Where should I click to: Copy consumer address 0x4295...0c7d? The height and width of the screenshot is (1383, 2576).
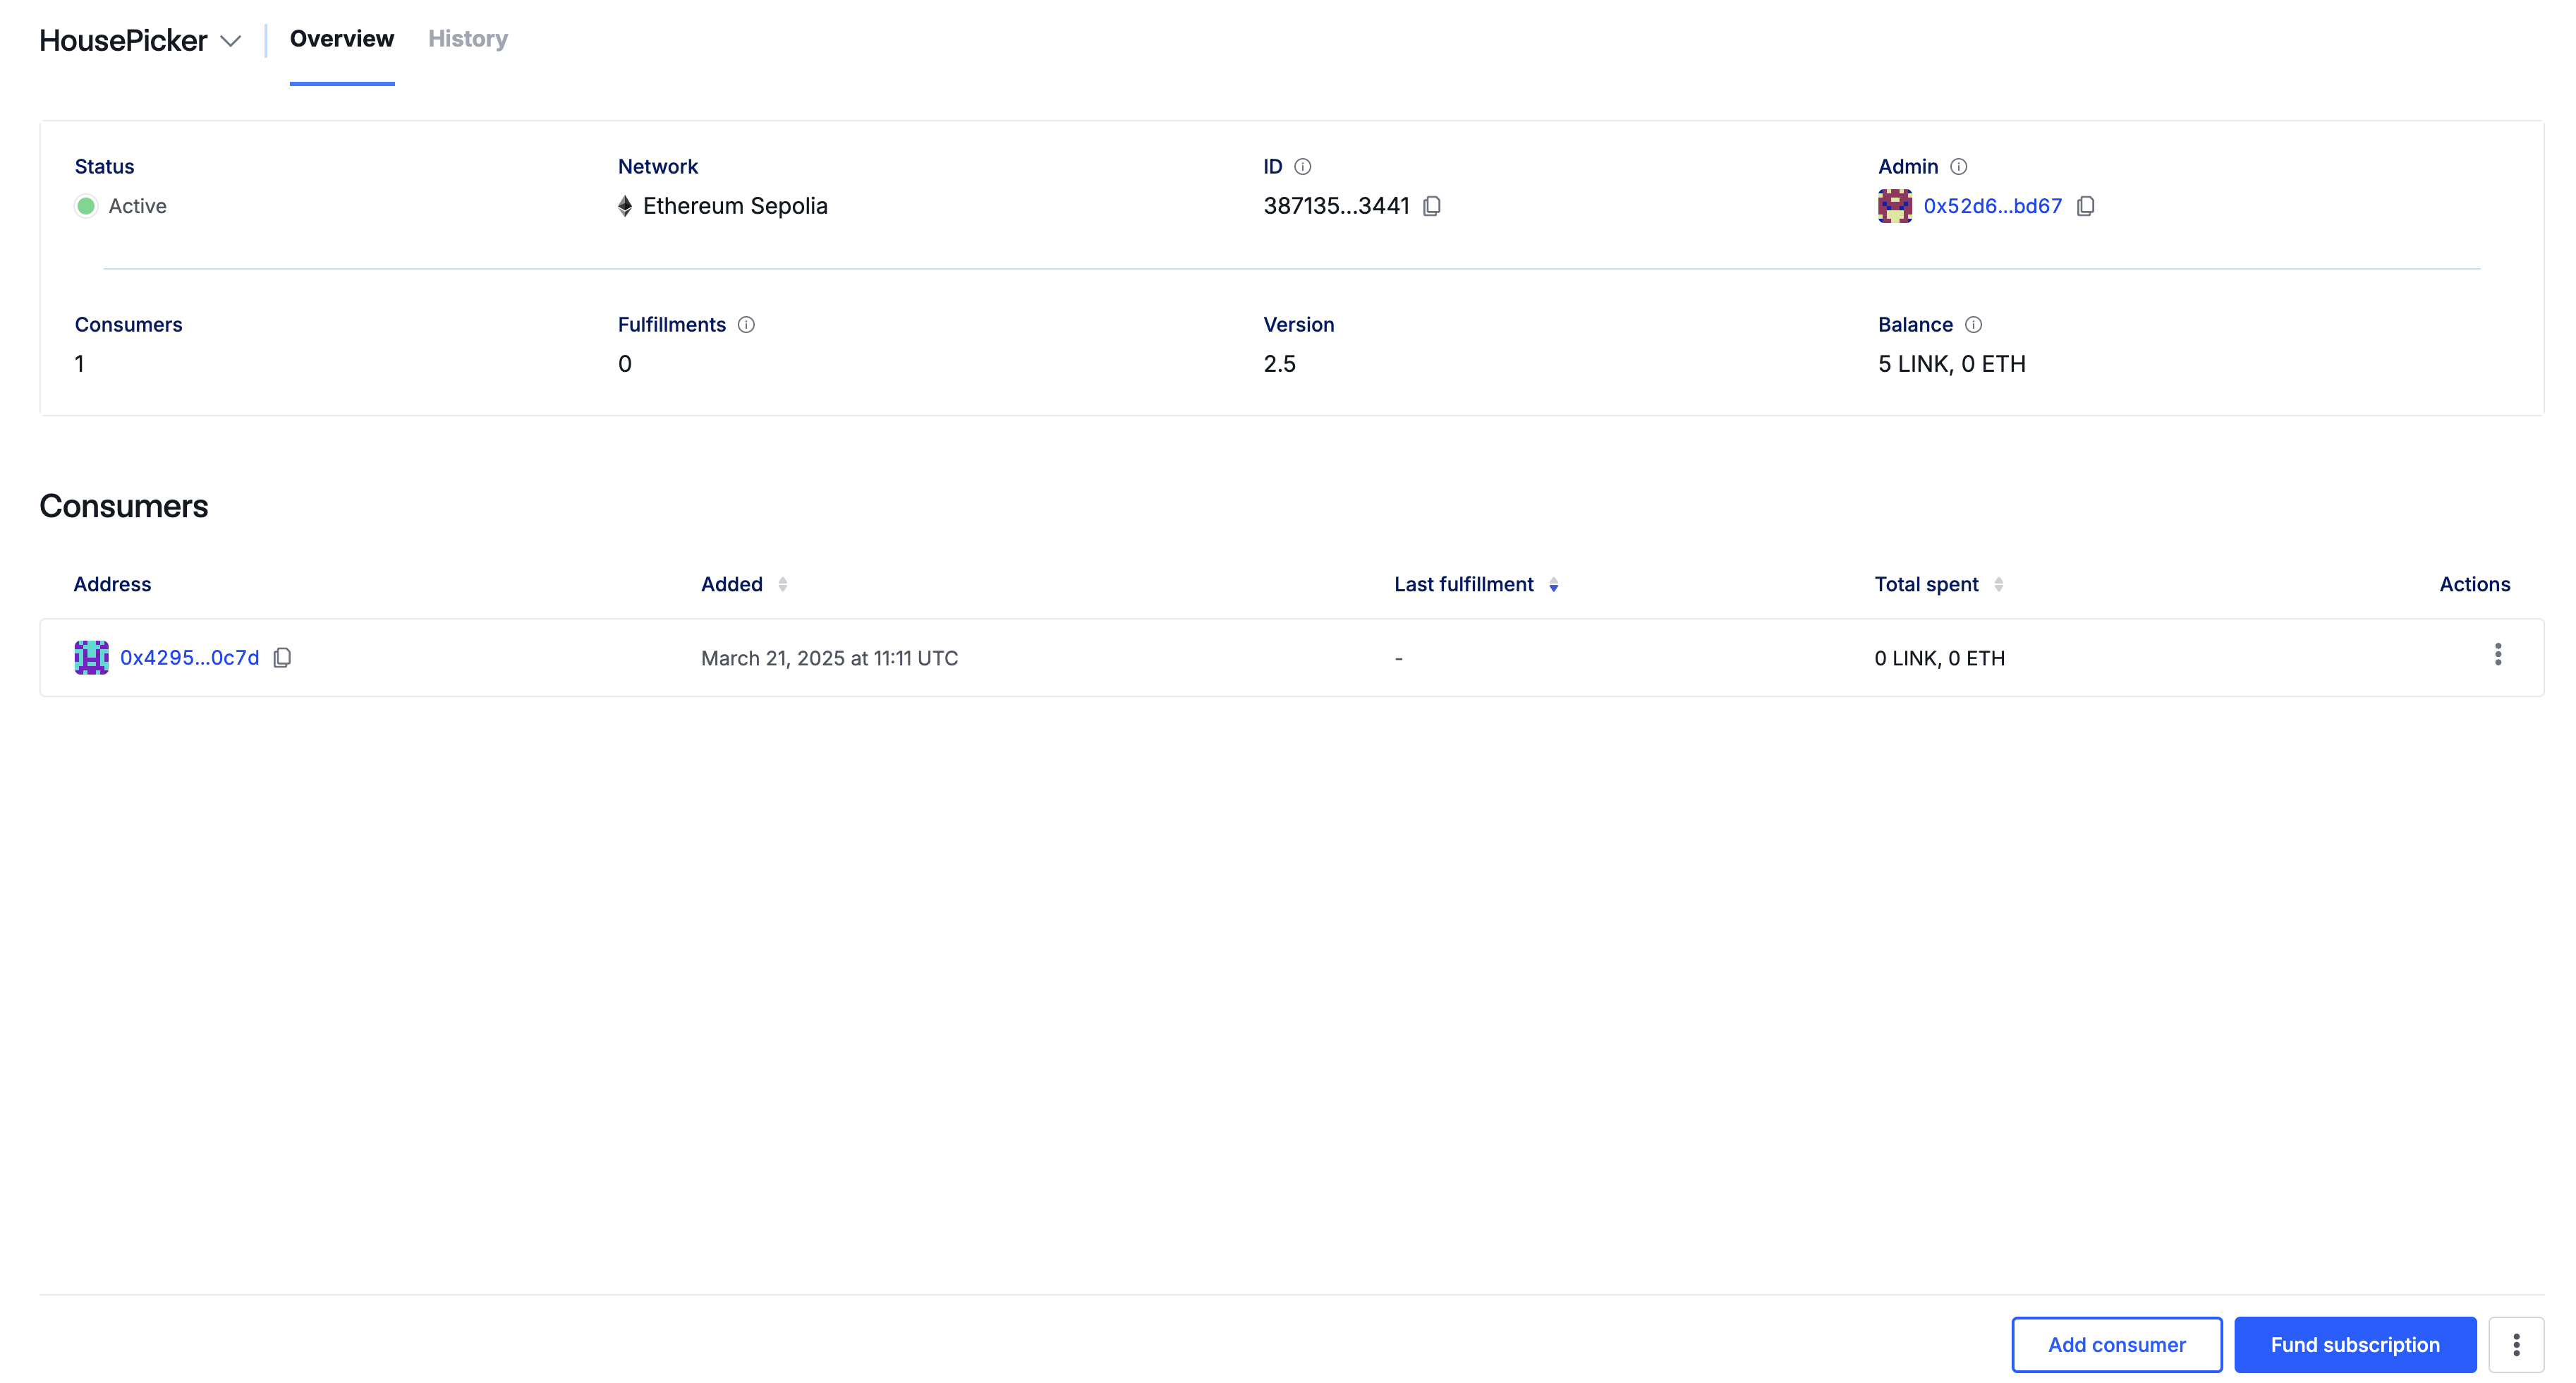(282, 657)
